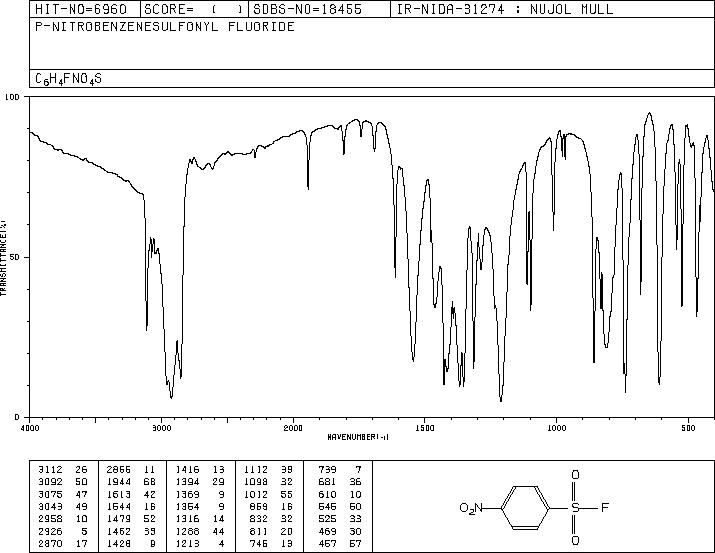Select the 1112 peak row in table
The height and width of the screenshot is (553, 715).
[x=269, y=470]
